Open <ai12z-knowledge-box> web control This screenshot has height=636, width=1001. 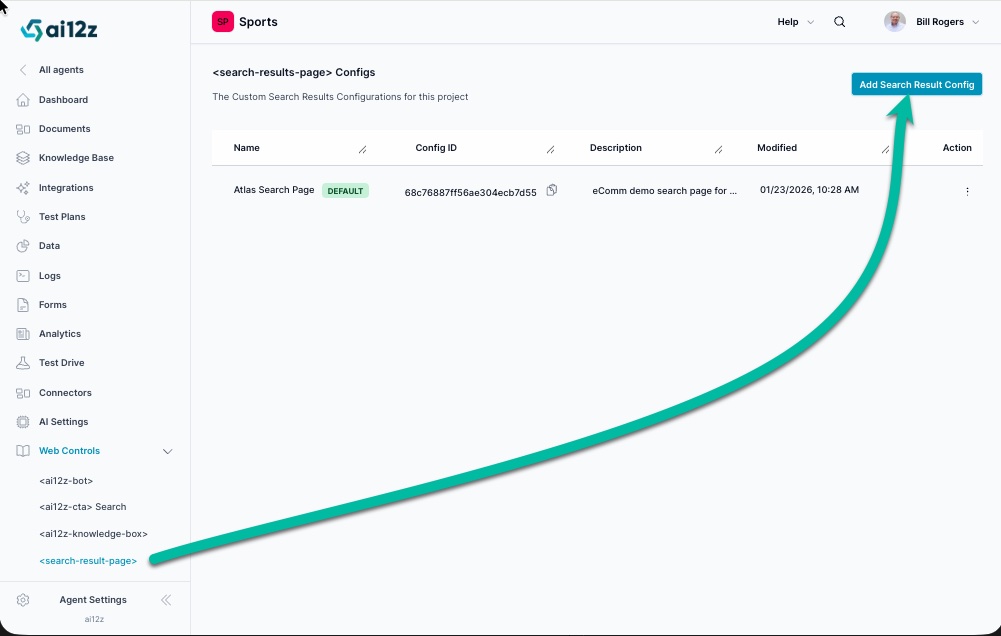[93, 534]
